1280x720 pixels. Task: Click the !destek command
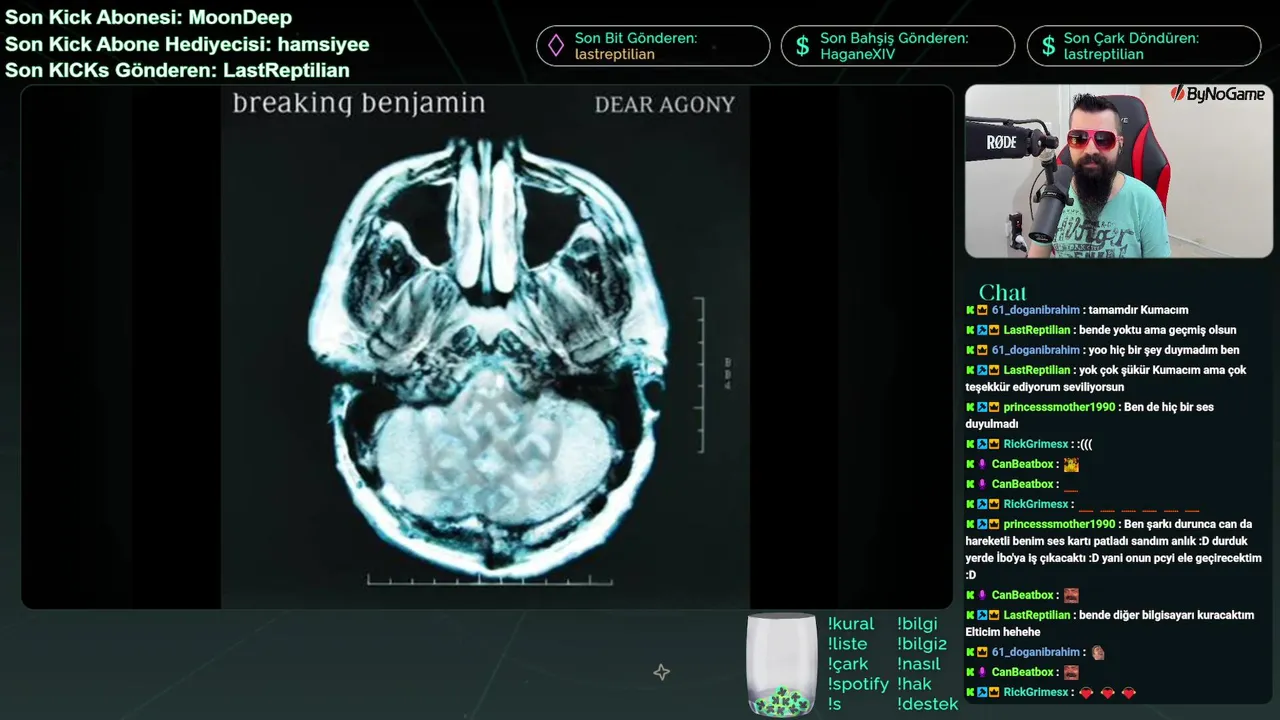(928, 704)
